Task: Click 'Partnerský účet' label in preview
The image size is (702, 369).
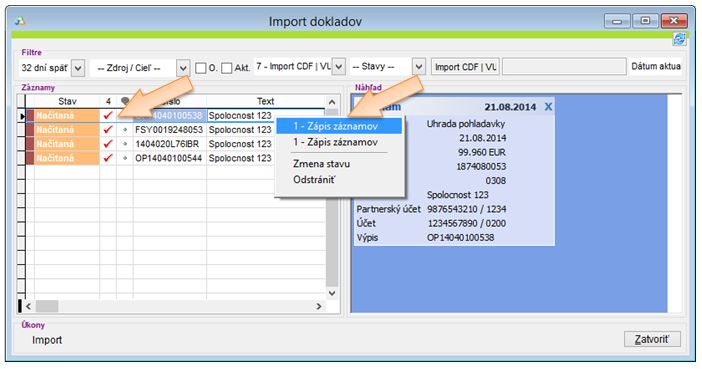Action: [389, 209]
